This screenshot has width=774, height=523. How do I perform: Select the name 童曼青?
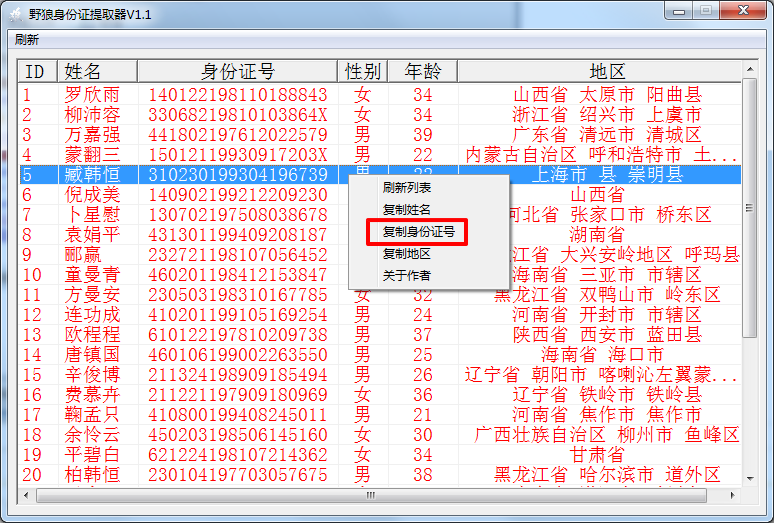tap(92, 274)
